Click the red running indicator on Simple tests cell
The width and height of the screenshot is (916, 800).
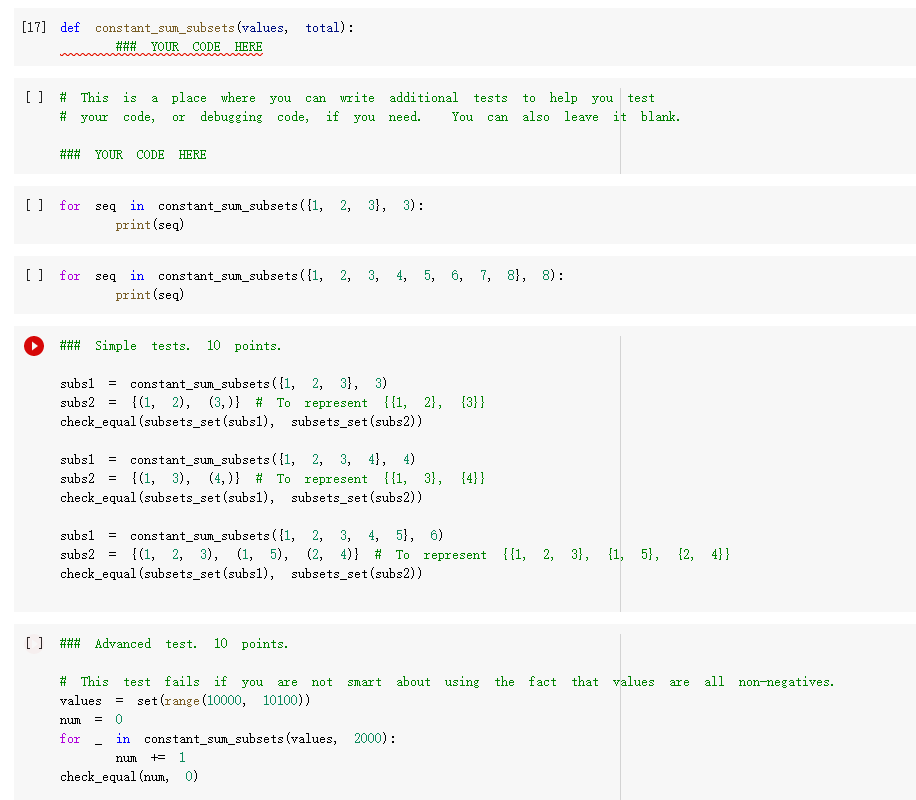pyautogui.click(x=33, y=345)
